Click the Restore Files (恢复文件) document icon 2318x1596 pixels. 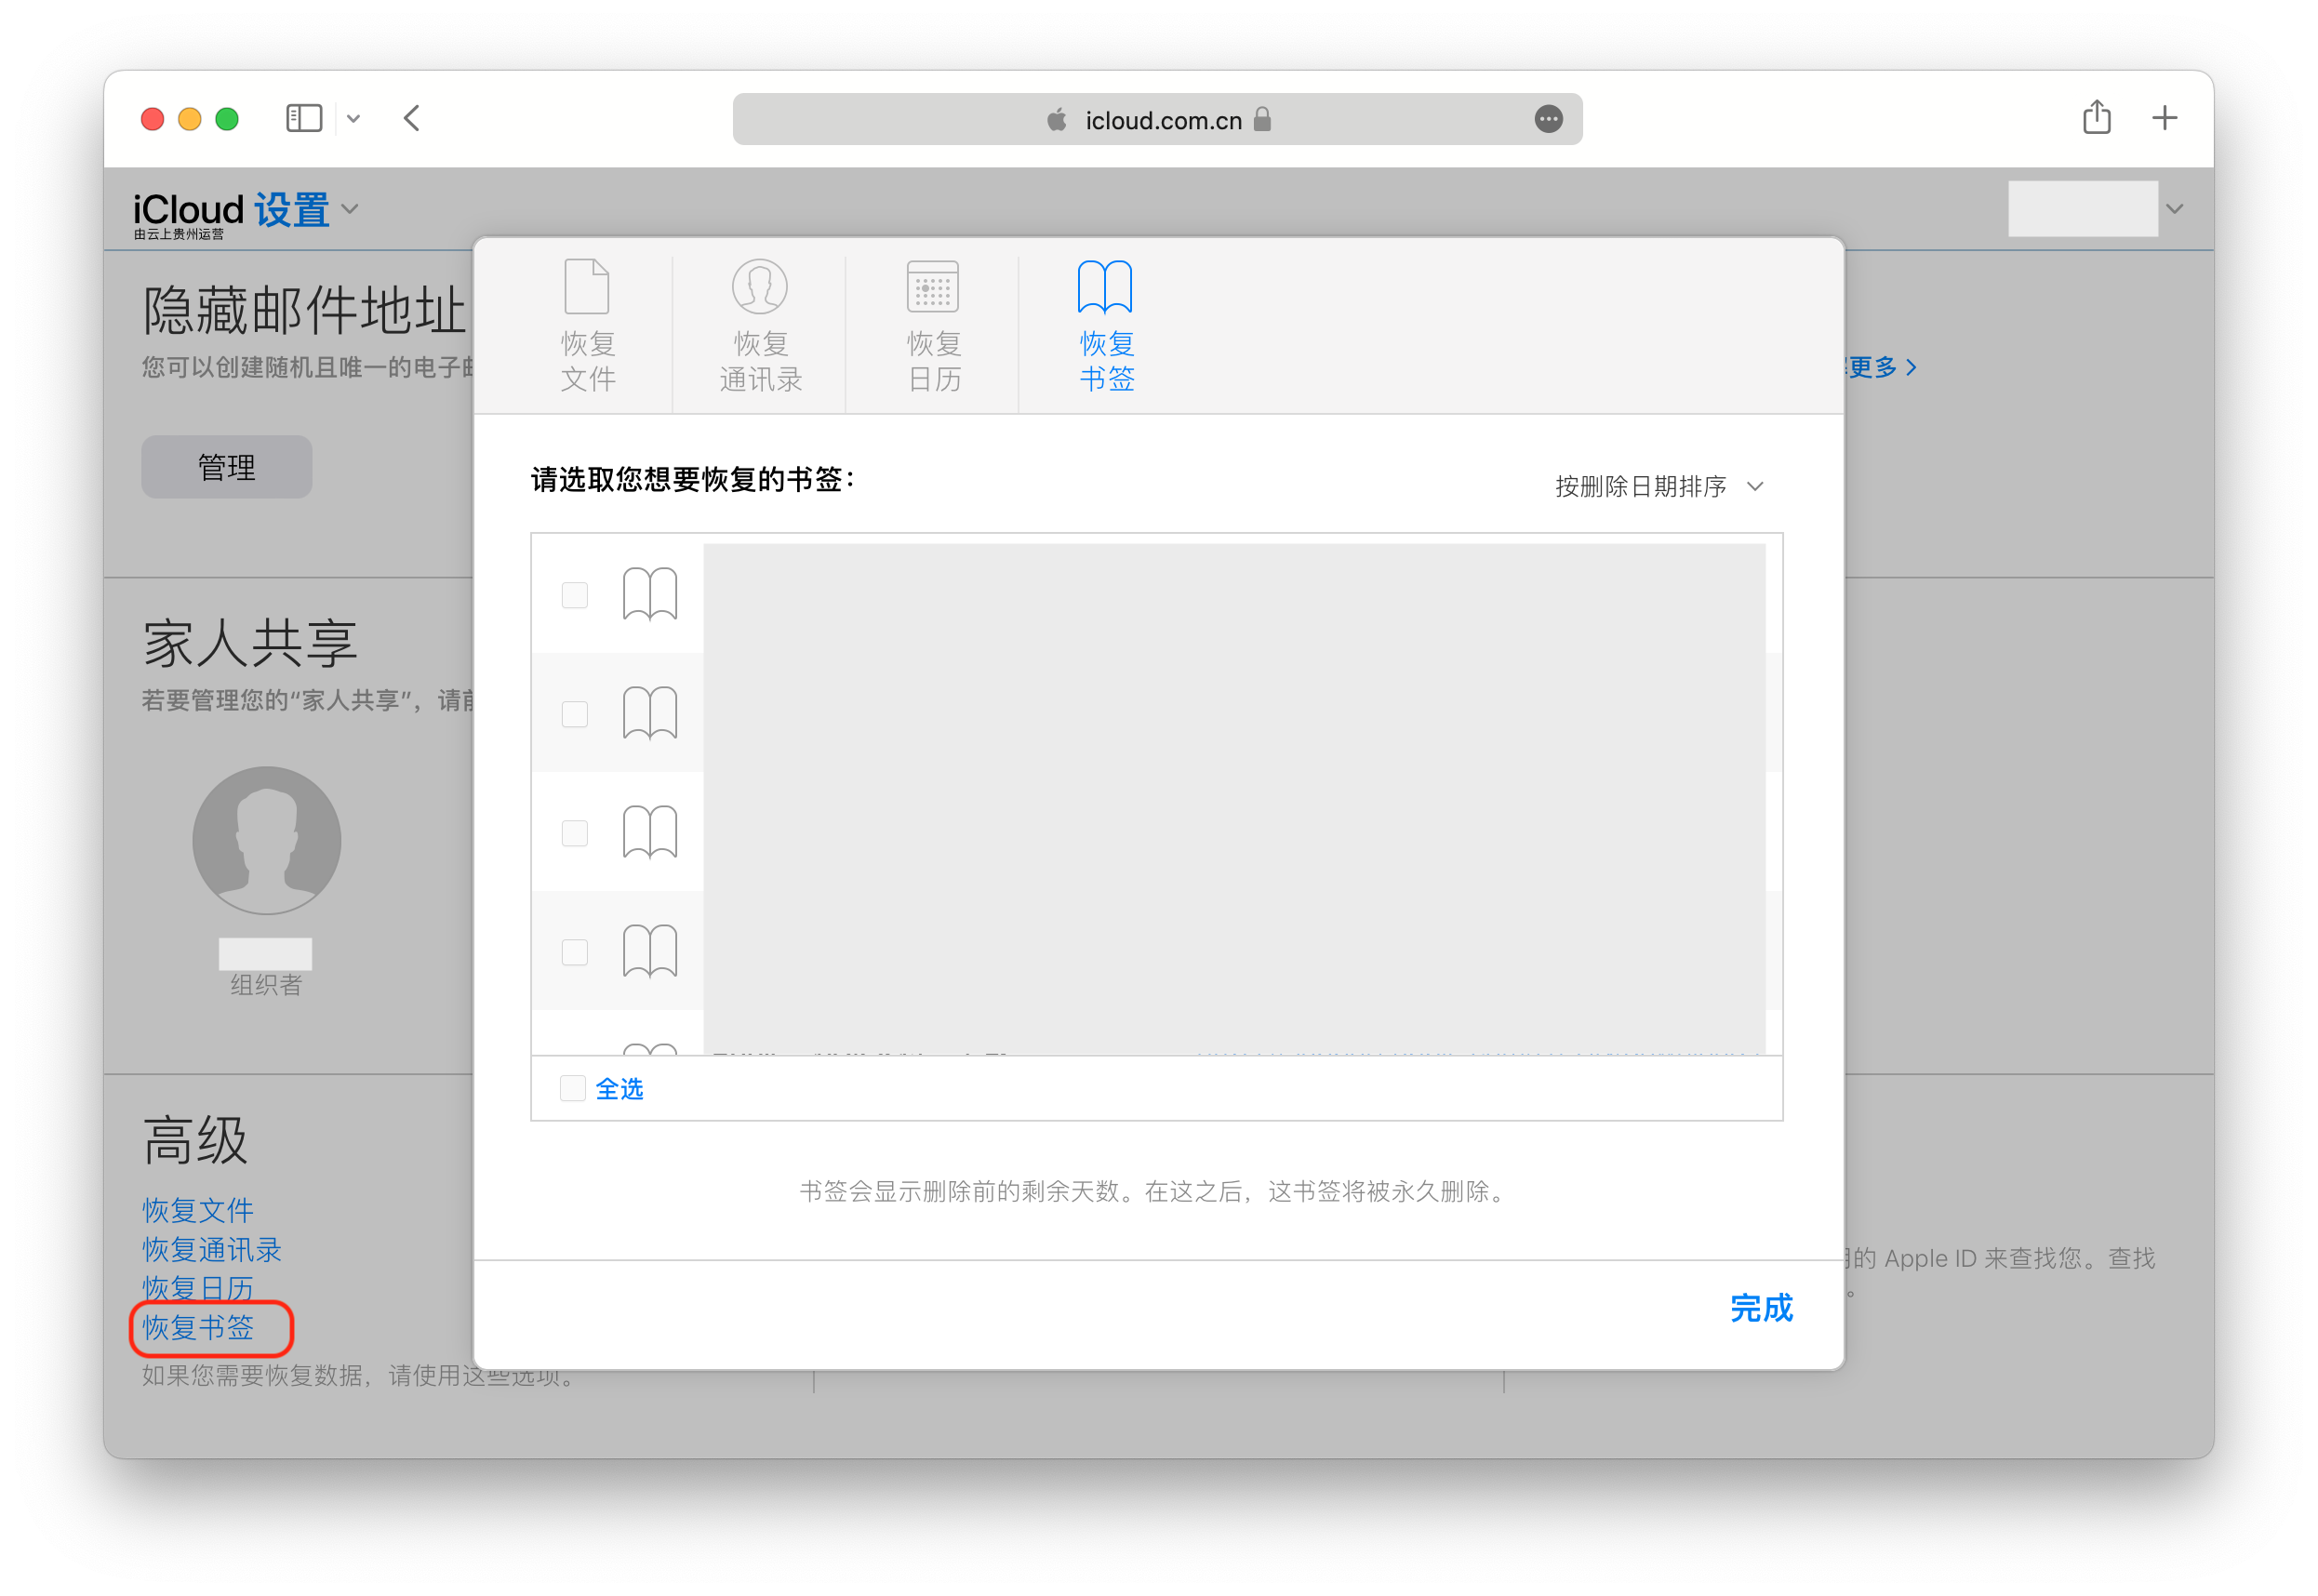[x=587, y=287]
